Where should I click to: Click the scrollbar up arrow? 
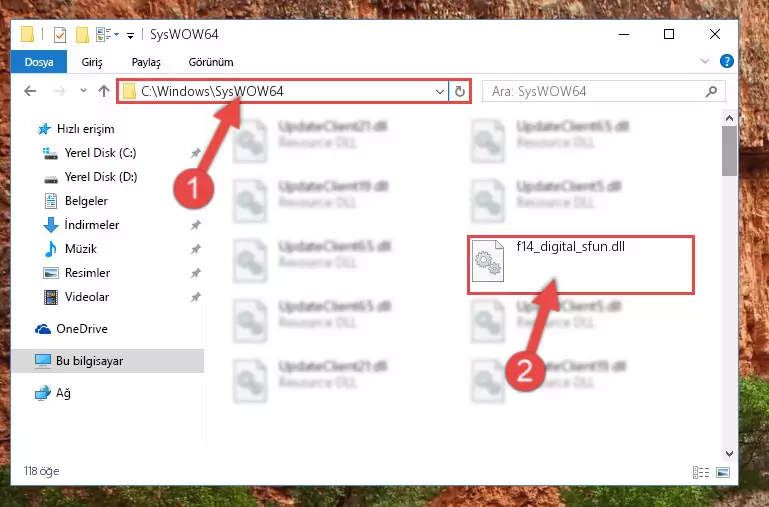[x=729, y=118]
